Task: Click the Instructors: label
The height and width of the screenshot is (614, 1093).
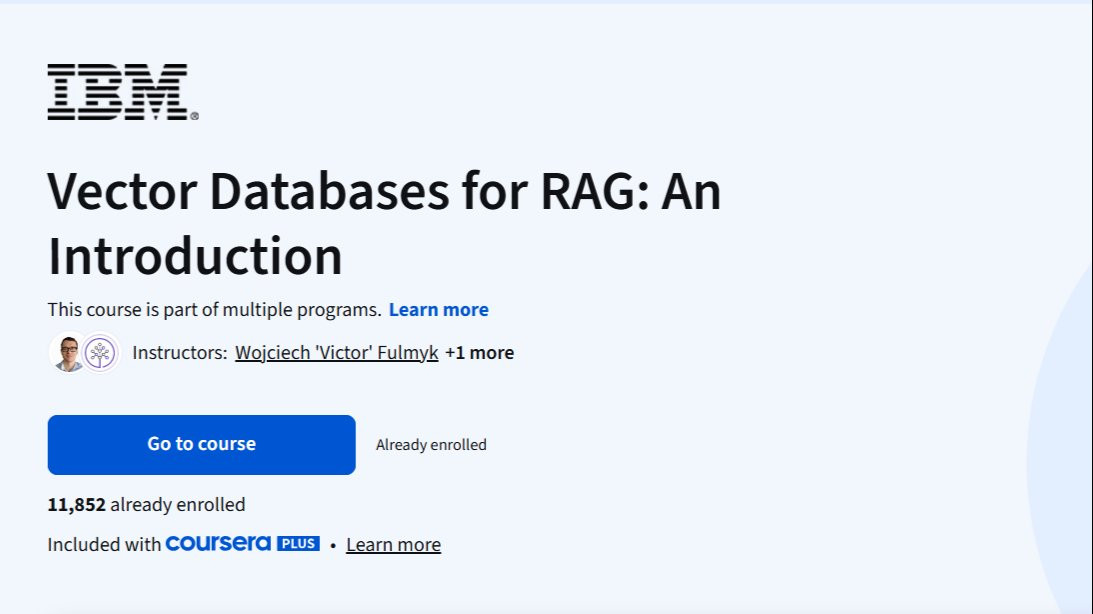Action: [179, 352]
